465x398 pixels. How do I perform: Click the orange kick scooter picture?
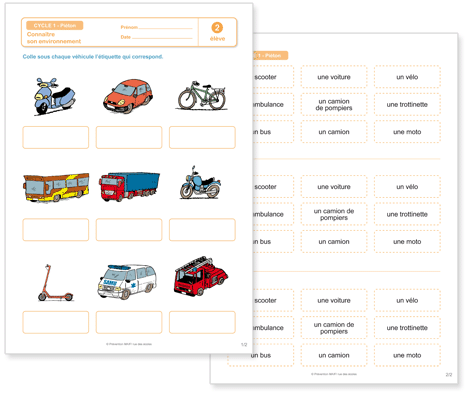(55, 283)
